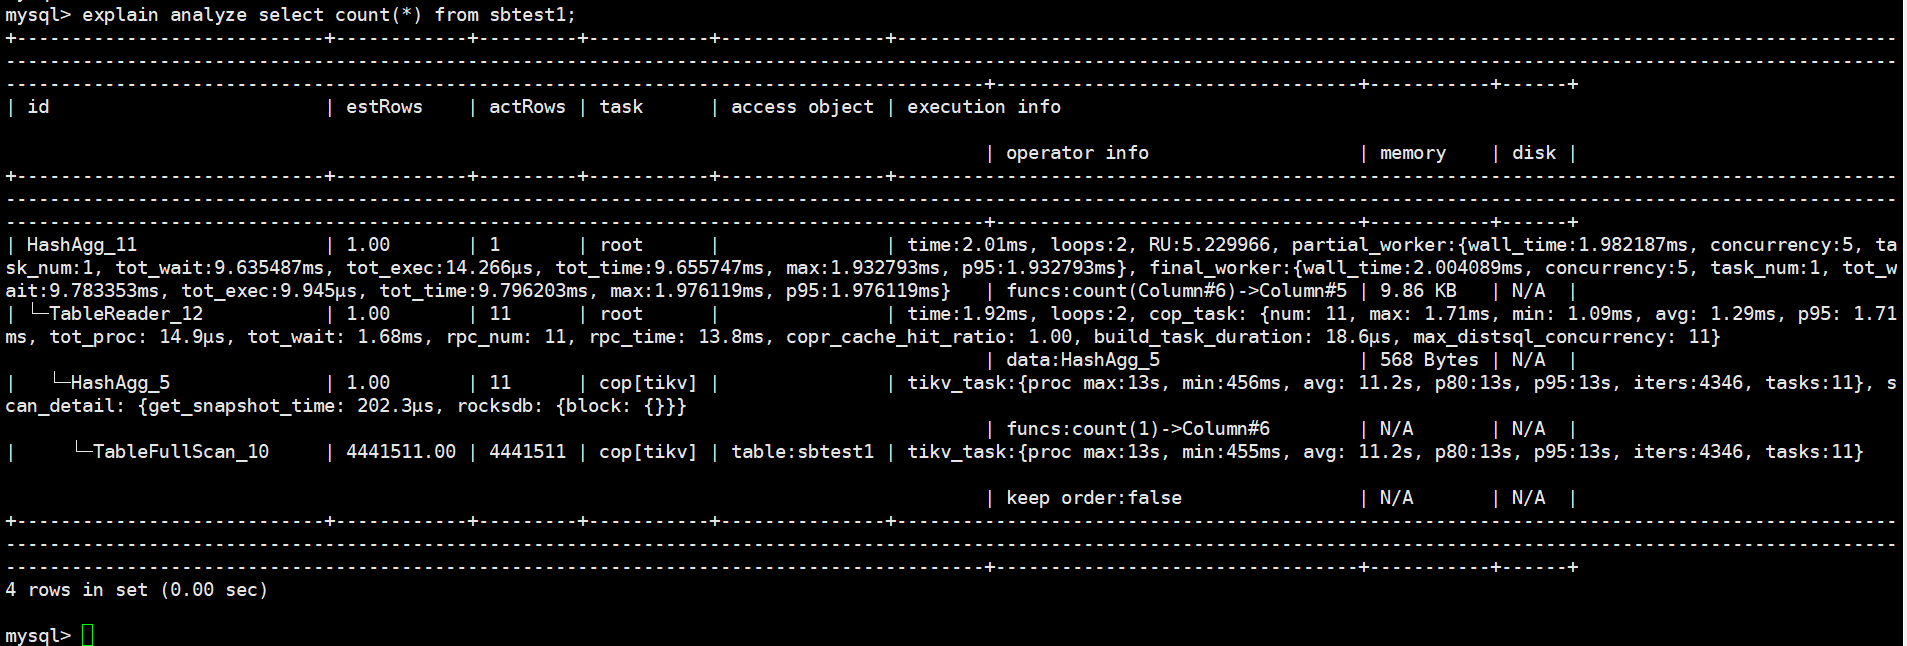1907x646 pixels.
Task: Select the "estRows" column header
Action: coord(384,107)
